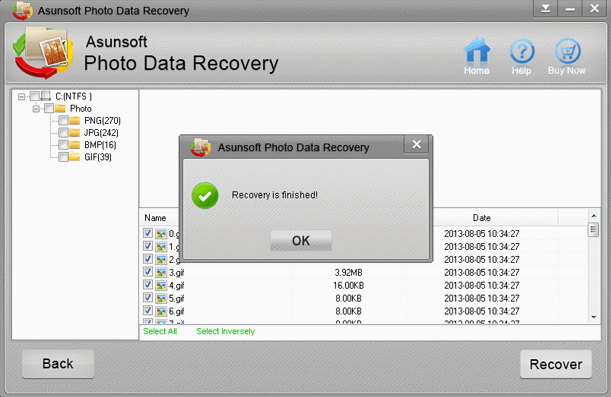Image resolution: width=611 pixels, height=397 pixels.
Task: Check the JPG(242) checkbox
Action: click(x=63, y=132)
